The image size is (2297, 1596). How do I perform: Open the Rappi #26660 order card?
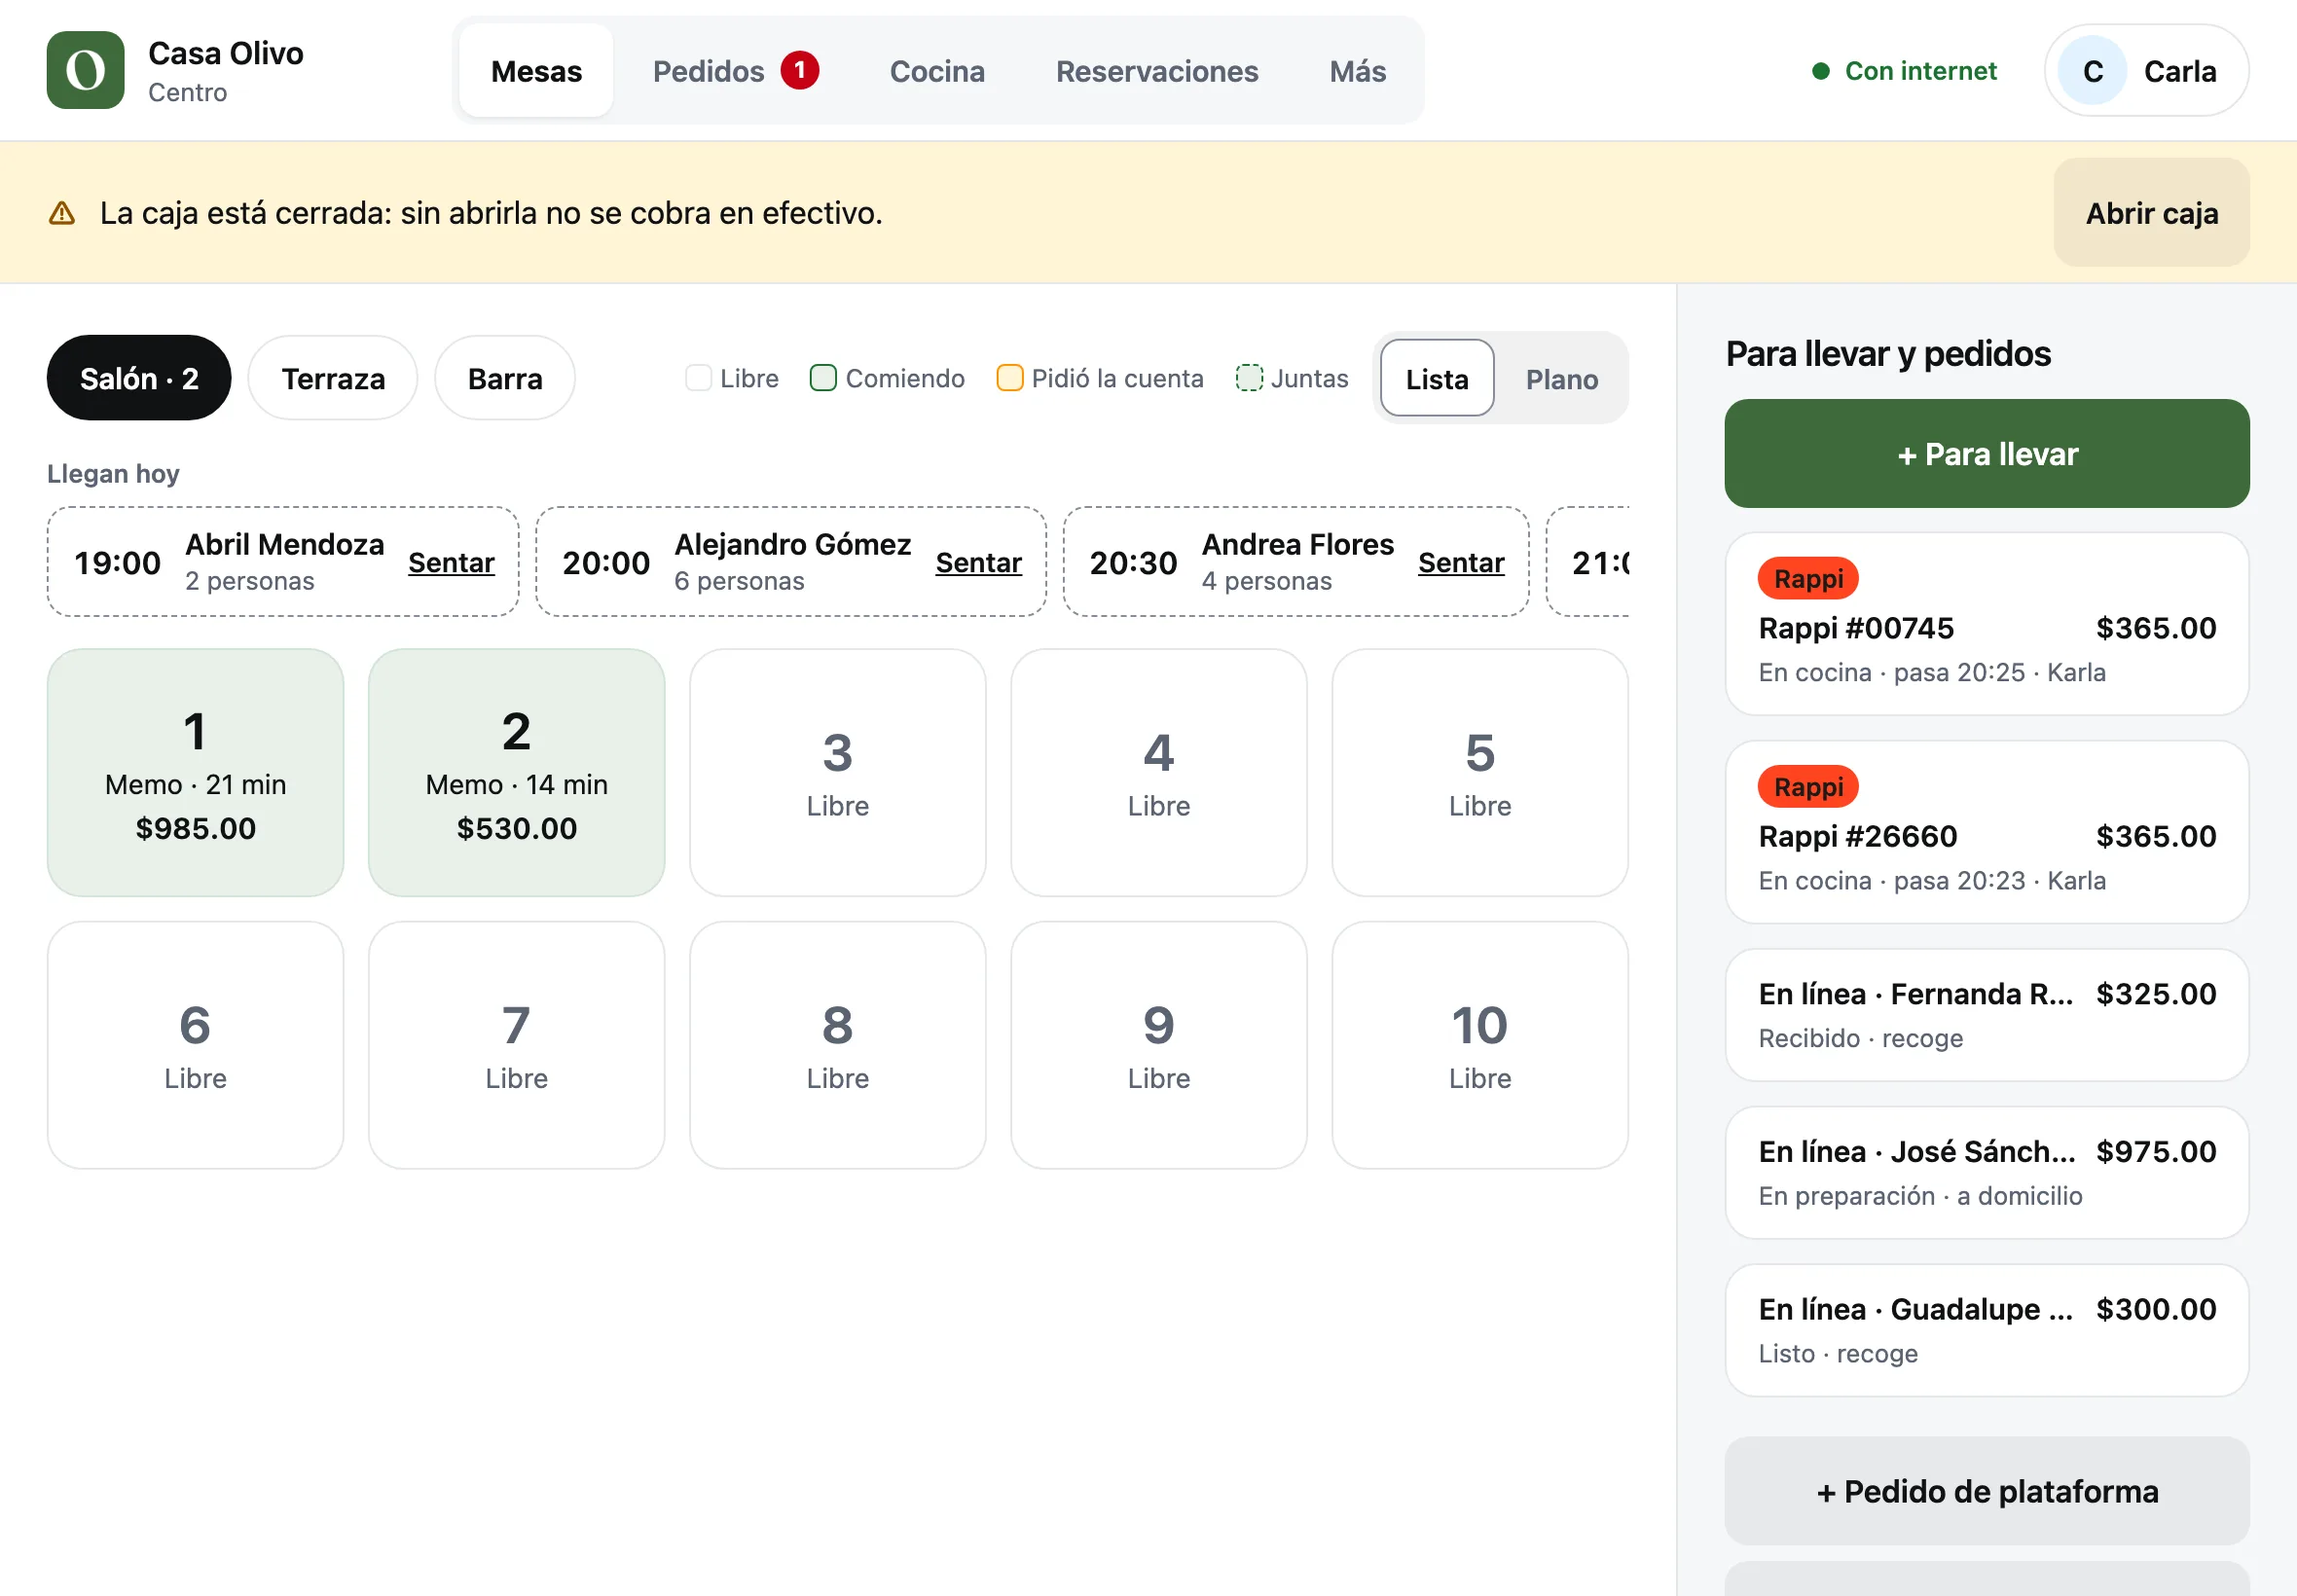click(x=1986, y=832)
